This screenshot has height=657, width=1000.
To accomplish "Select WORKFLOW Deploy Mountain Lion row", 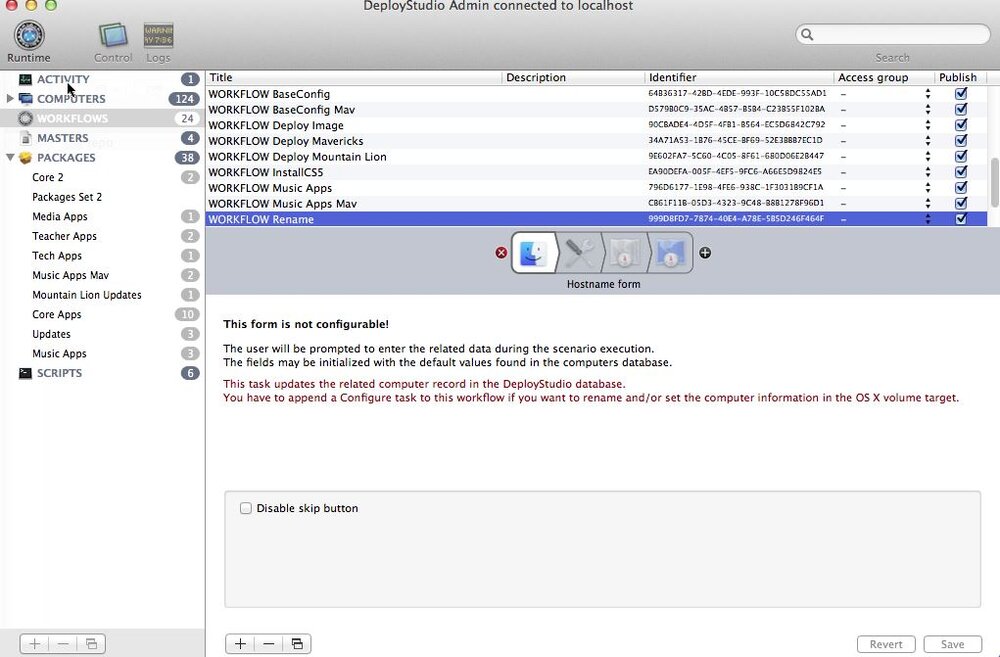I will pos(596,156).
